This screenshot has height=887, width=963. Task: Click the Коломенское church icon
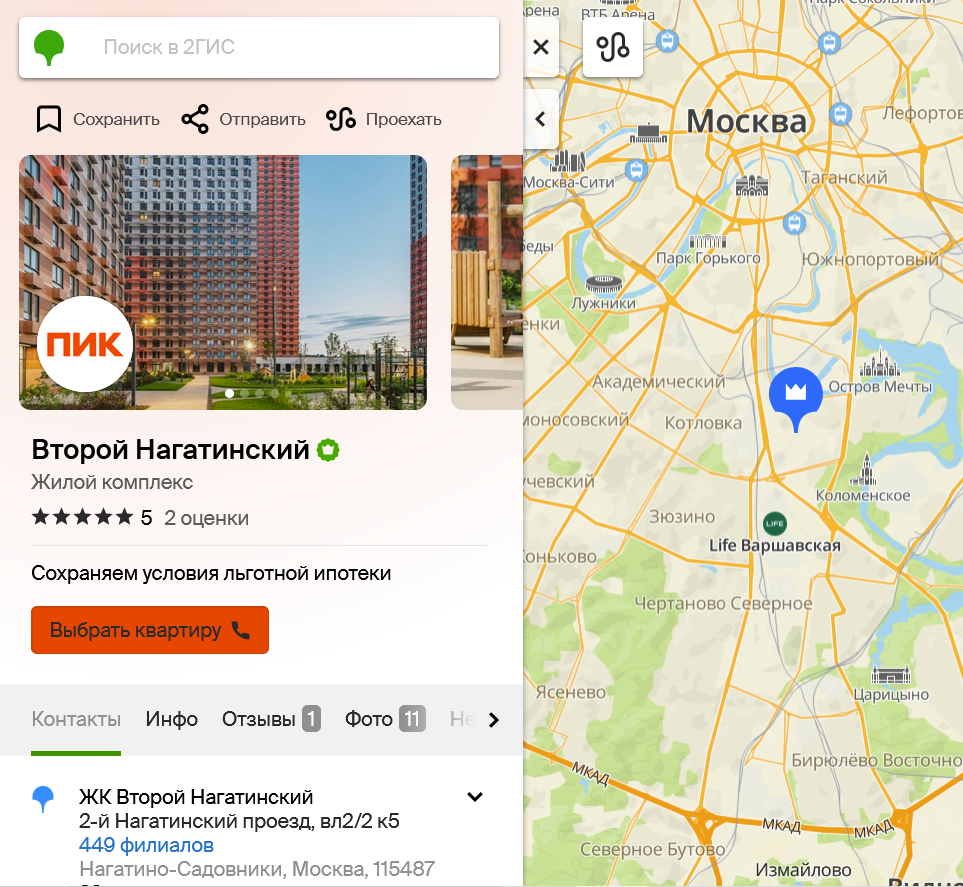(x=865, y=470)
